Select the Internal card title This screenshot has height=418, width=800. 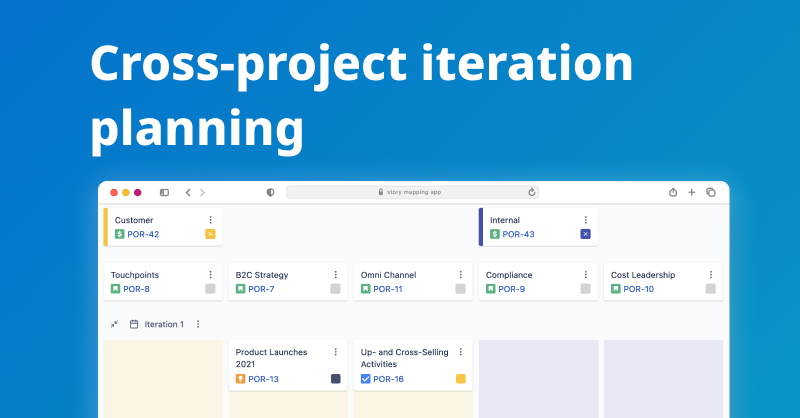coord(505,220)
